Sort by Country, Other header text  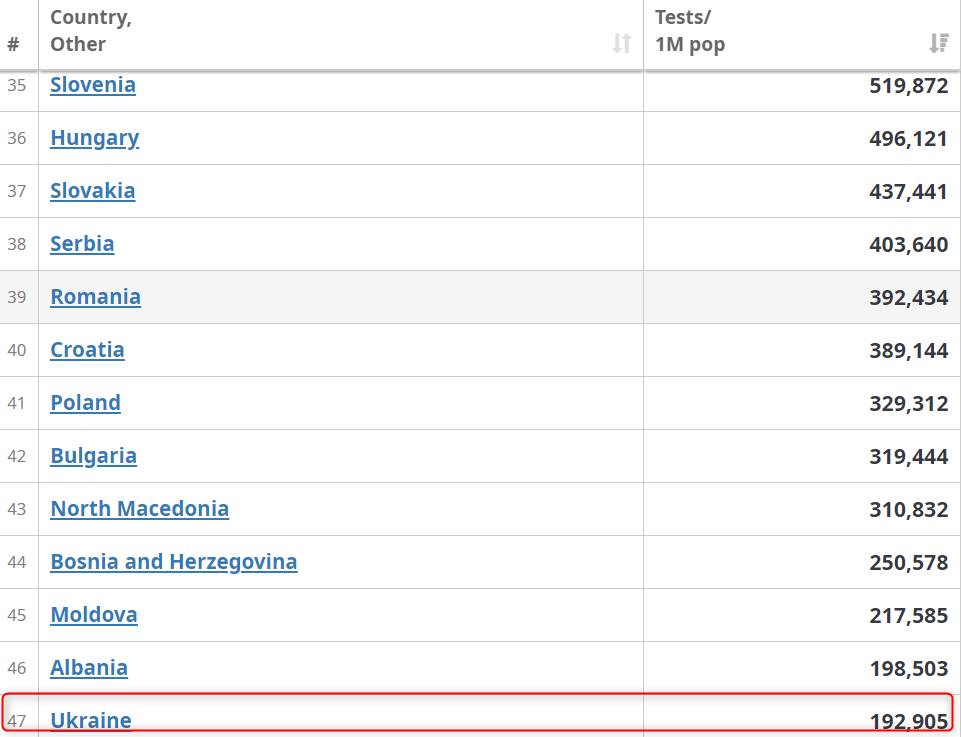pyautogui.click(x=90, y=31)
